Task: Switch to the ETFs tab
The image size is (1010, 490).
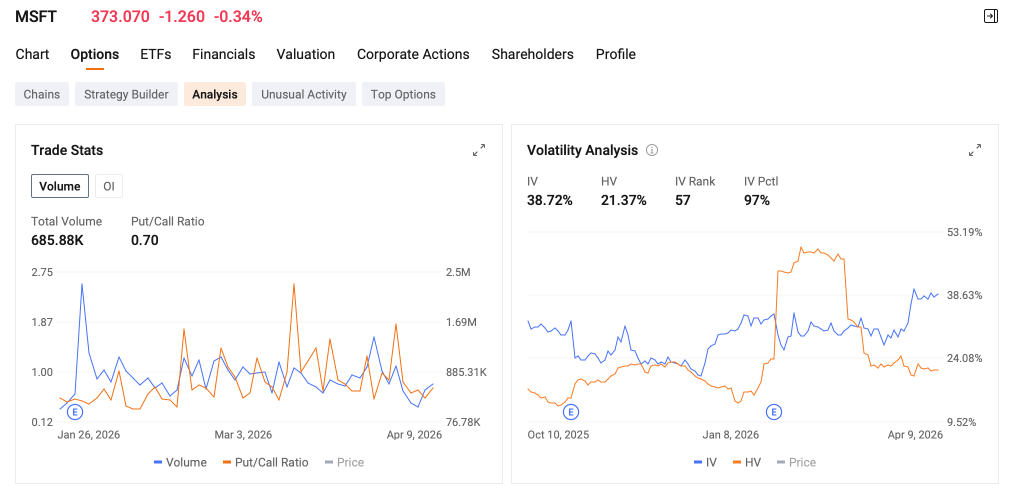Action: pos(156,54)
